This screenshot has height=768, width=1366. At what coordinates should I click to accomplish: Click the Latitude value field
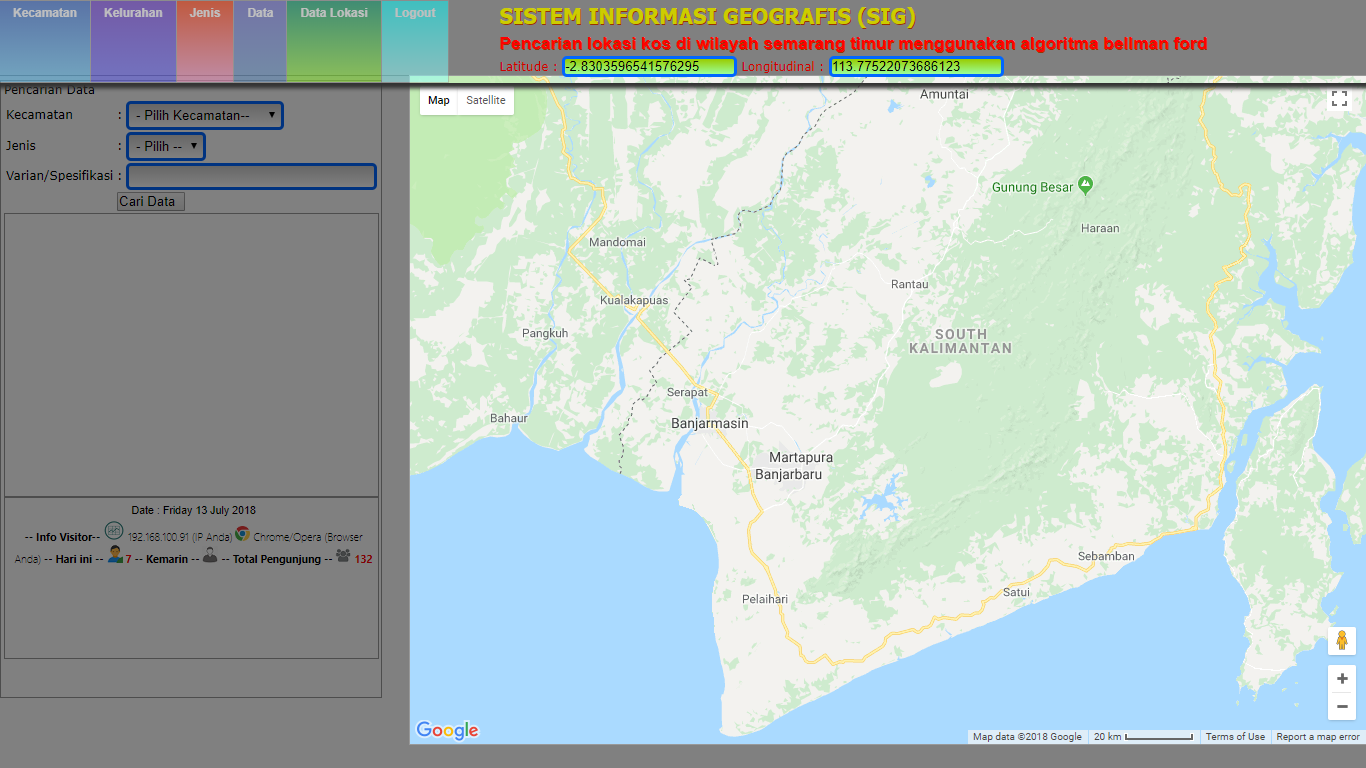point(648,67)
